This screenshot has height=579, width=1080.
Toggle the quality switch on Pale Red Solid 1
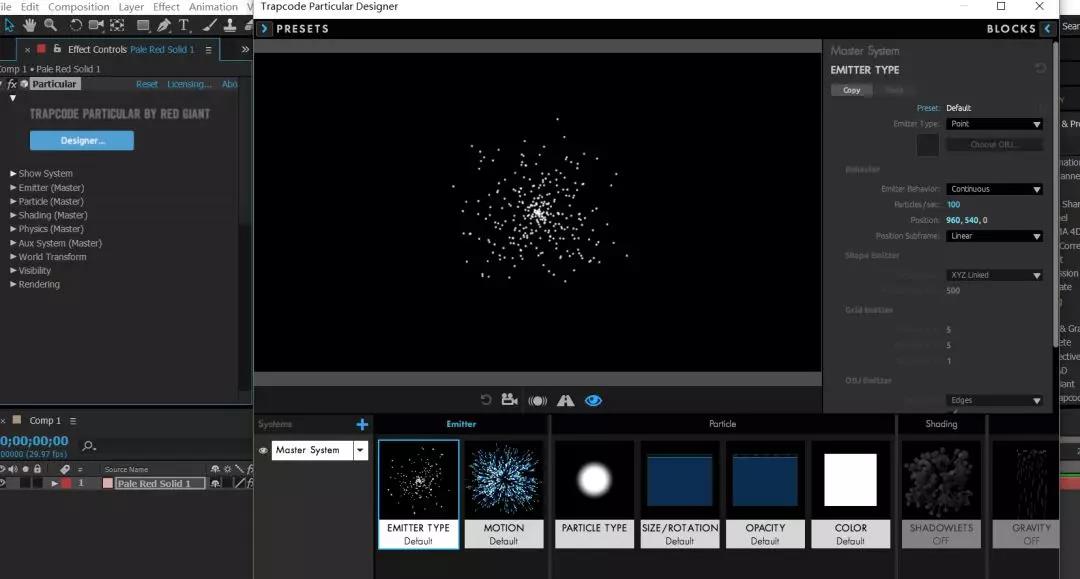pyautogui.click(x=240, y=483)
